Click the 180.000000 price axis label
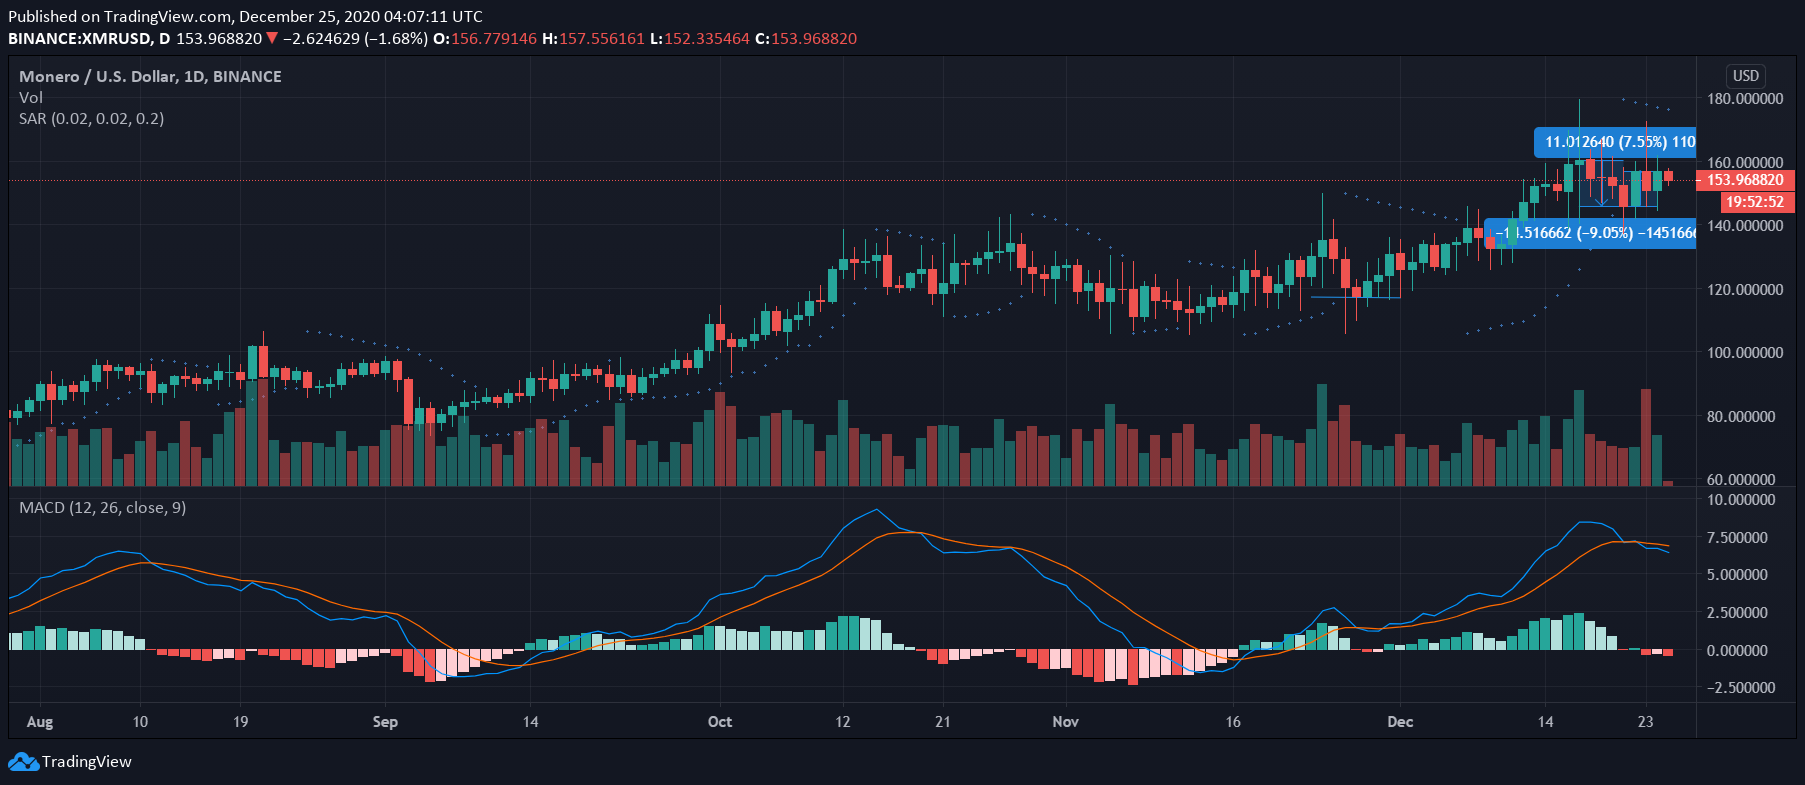 coord(1745,99)
